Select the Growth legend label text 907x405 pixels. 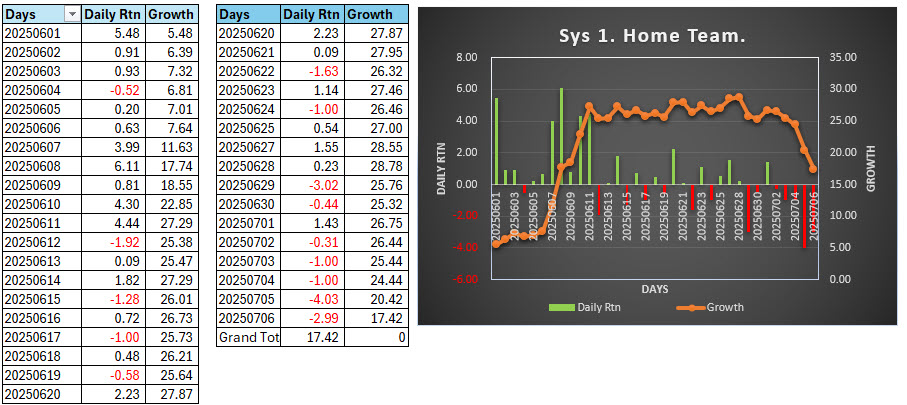[x=725, y=307]
